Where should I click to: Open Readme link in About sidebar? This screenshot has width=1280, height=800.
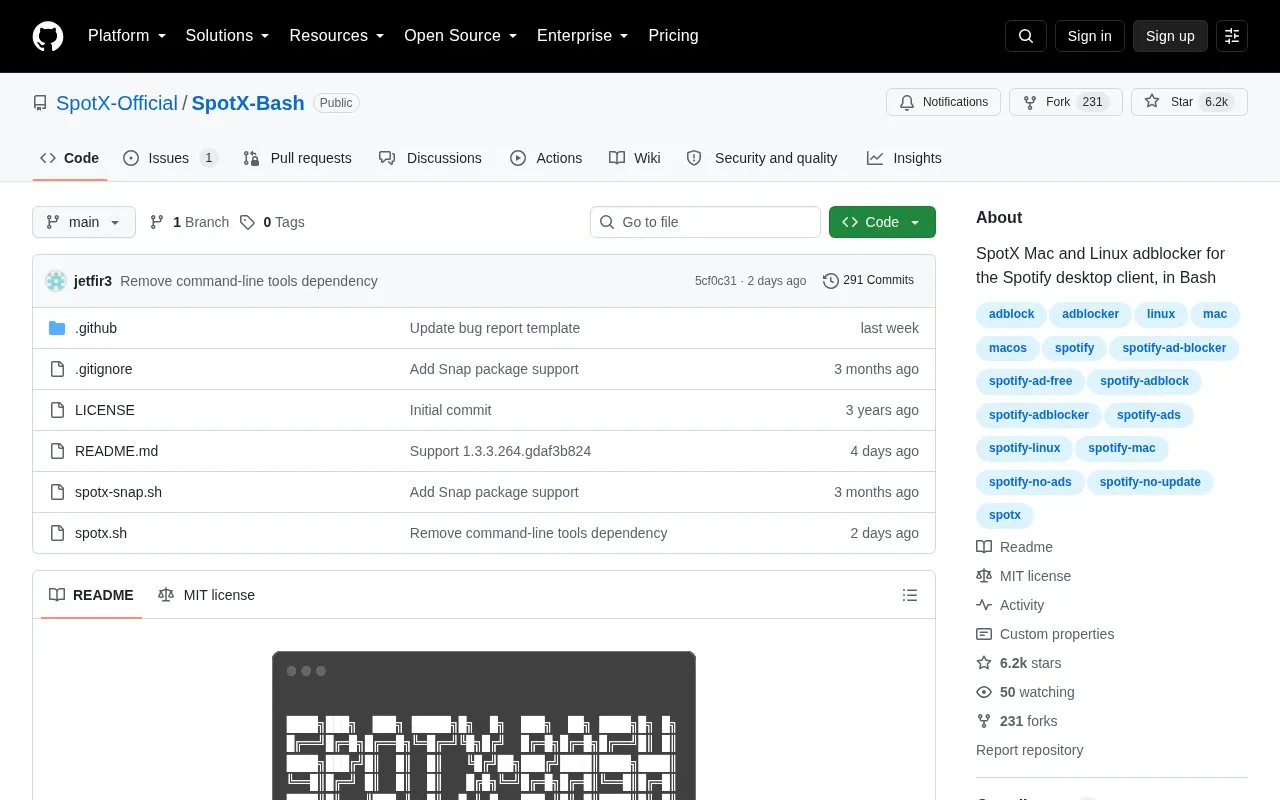point(1014,547)
